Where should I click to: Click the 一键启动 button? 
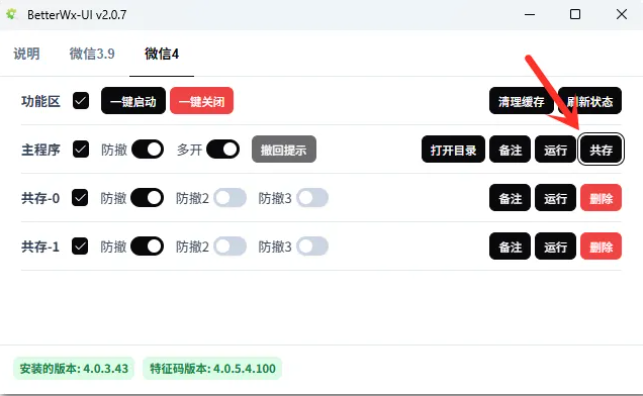133,101
